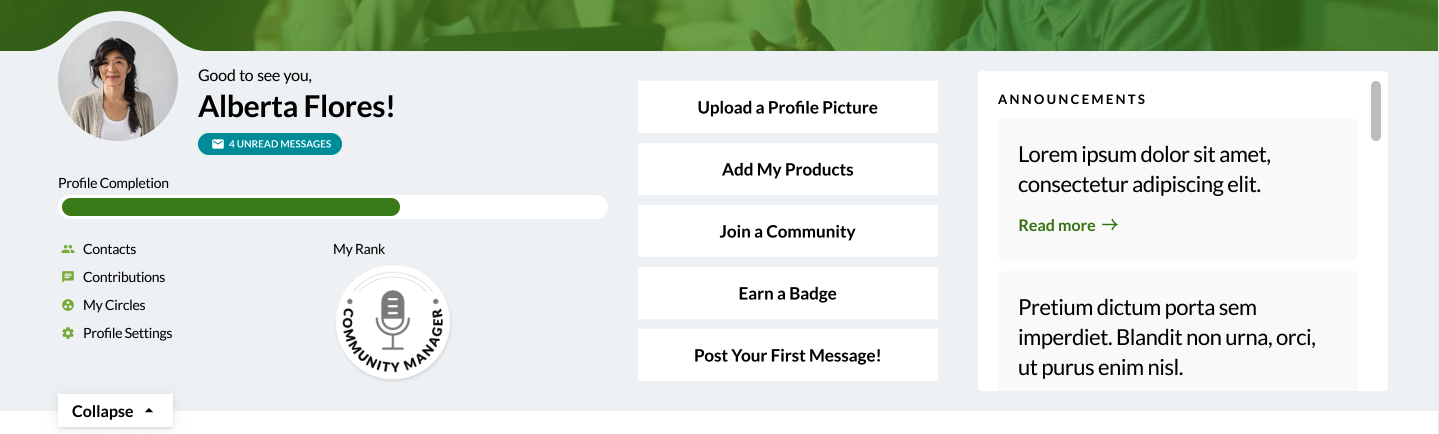Screen dimensions: 1439x434
Task: Click the Community Manager rank badge
Action: click(393, 323)
